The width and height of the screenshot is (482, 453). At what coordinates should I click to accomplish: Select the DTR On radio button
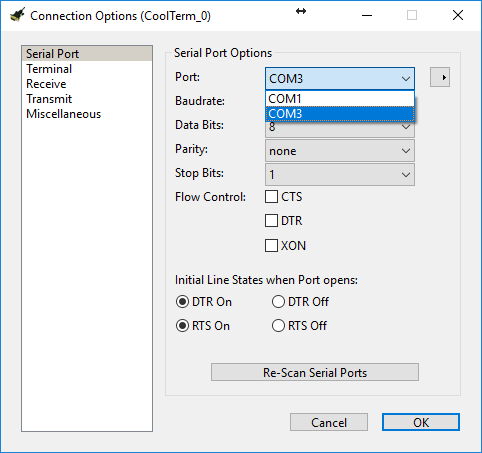pyautogui.click(x=182, y=302)
